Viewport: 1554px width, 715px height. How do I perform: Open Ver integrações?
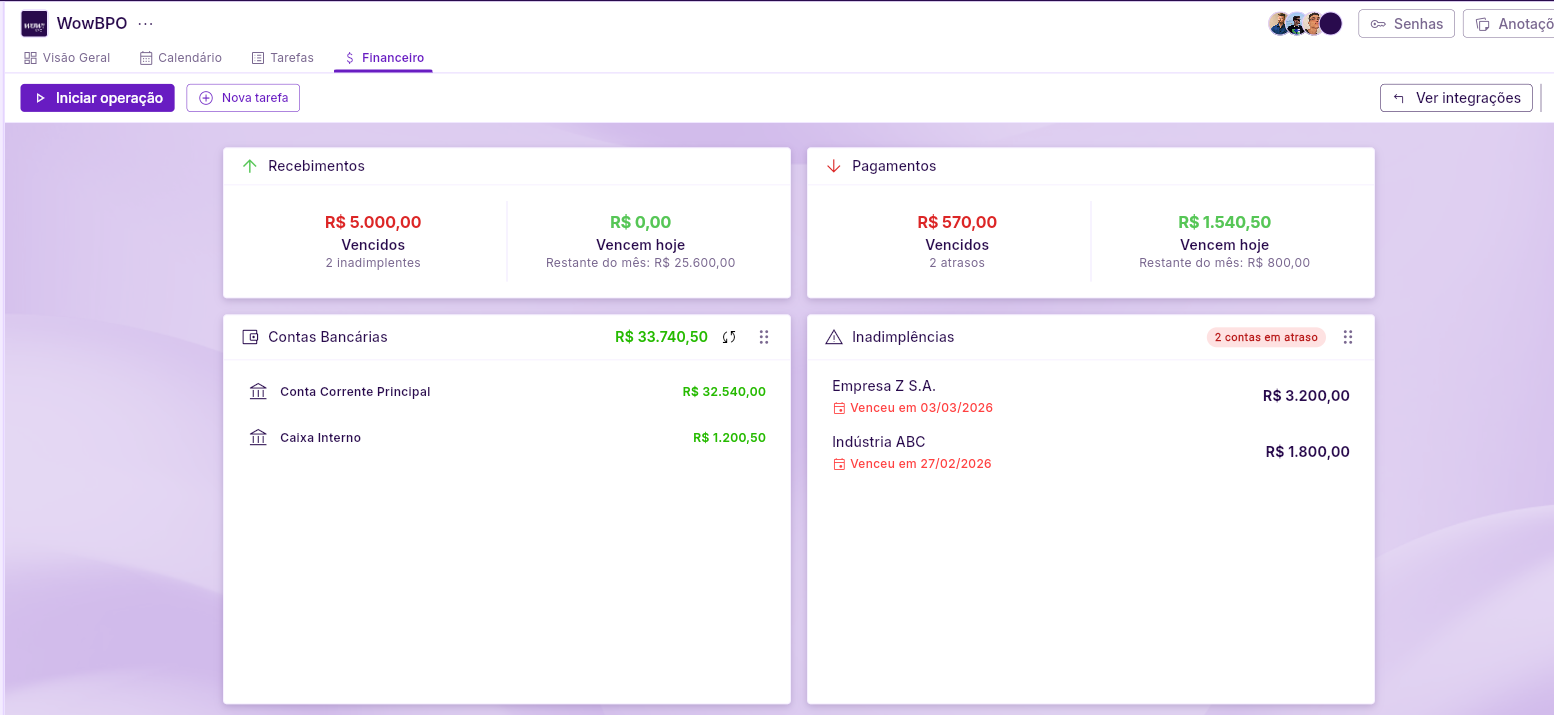(1456, 98)
